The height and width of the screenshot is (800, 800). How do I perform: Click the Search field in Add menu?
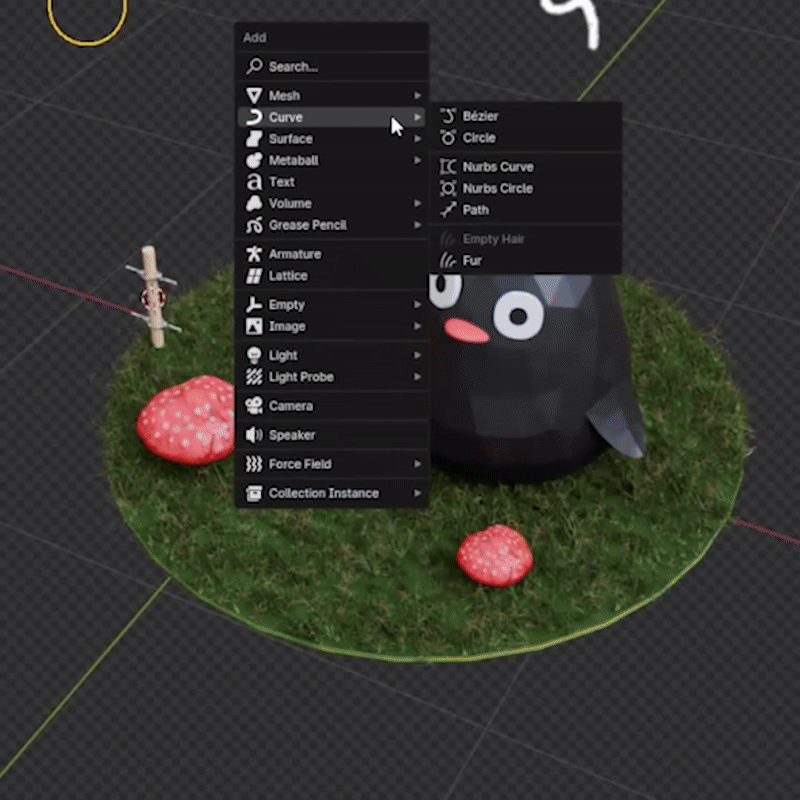click(x=332, y=67)
